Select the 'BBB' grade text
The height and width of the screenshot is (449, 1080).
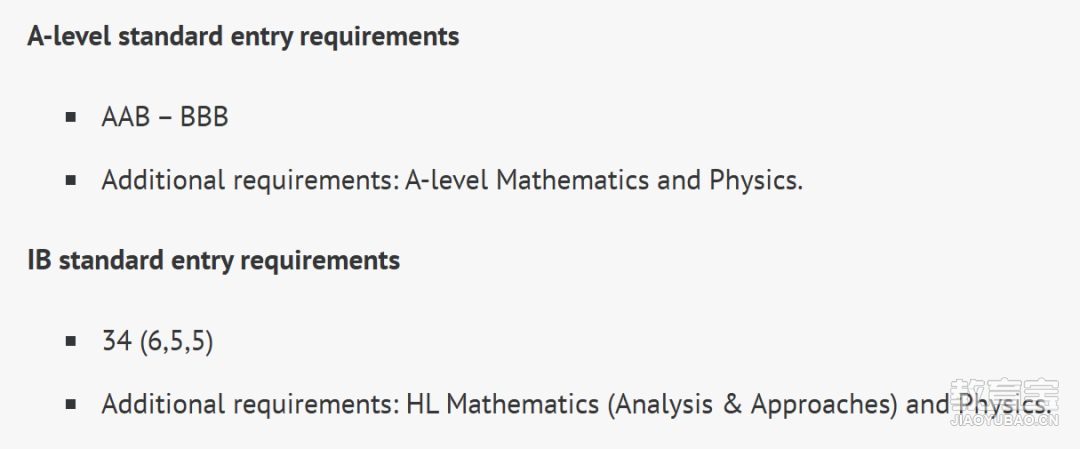pyautogui.click(x=204, y=117)
